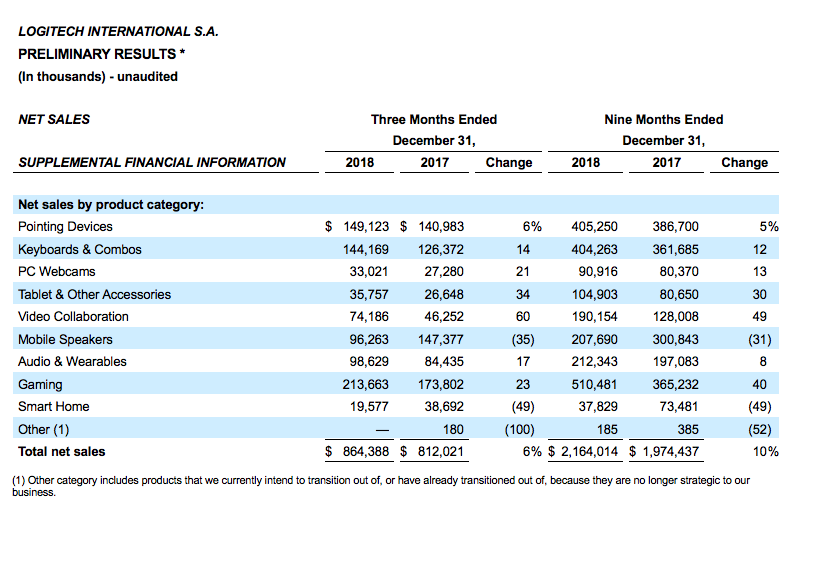The height and width of the screenshot is (563, 824).
Task: Click the LOGITECH INTERNATIONAL S.A. heading
Action: (118, 32)
